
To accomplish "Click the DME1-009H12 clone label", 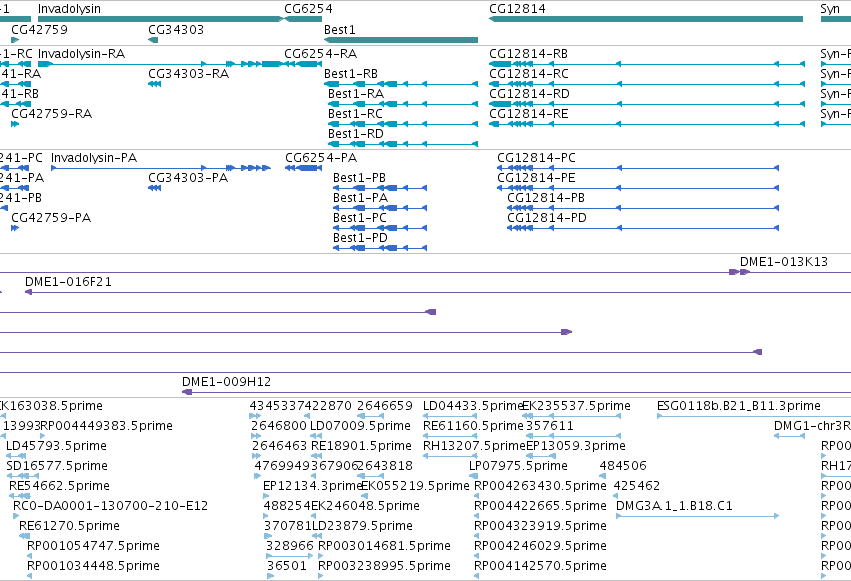I will click(x=226, y=382).
